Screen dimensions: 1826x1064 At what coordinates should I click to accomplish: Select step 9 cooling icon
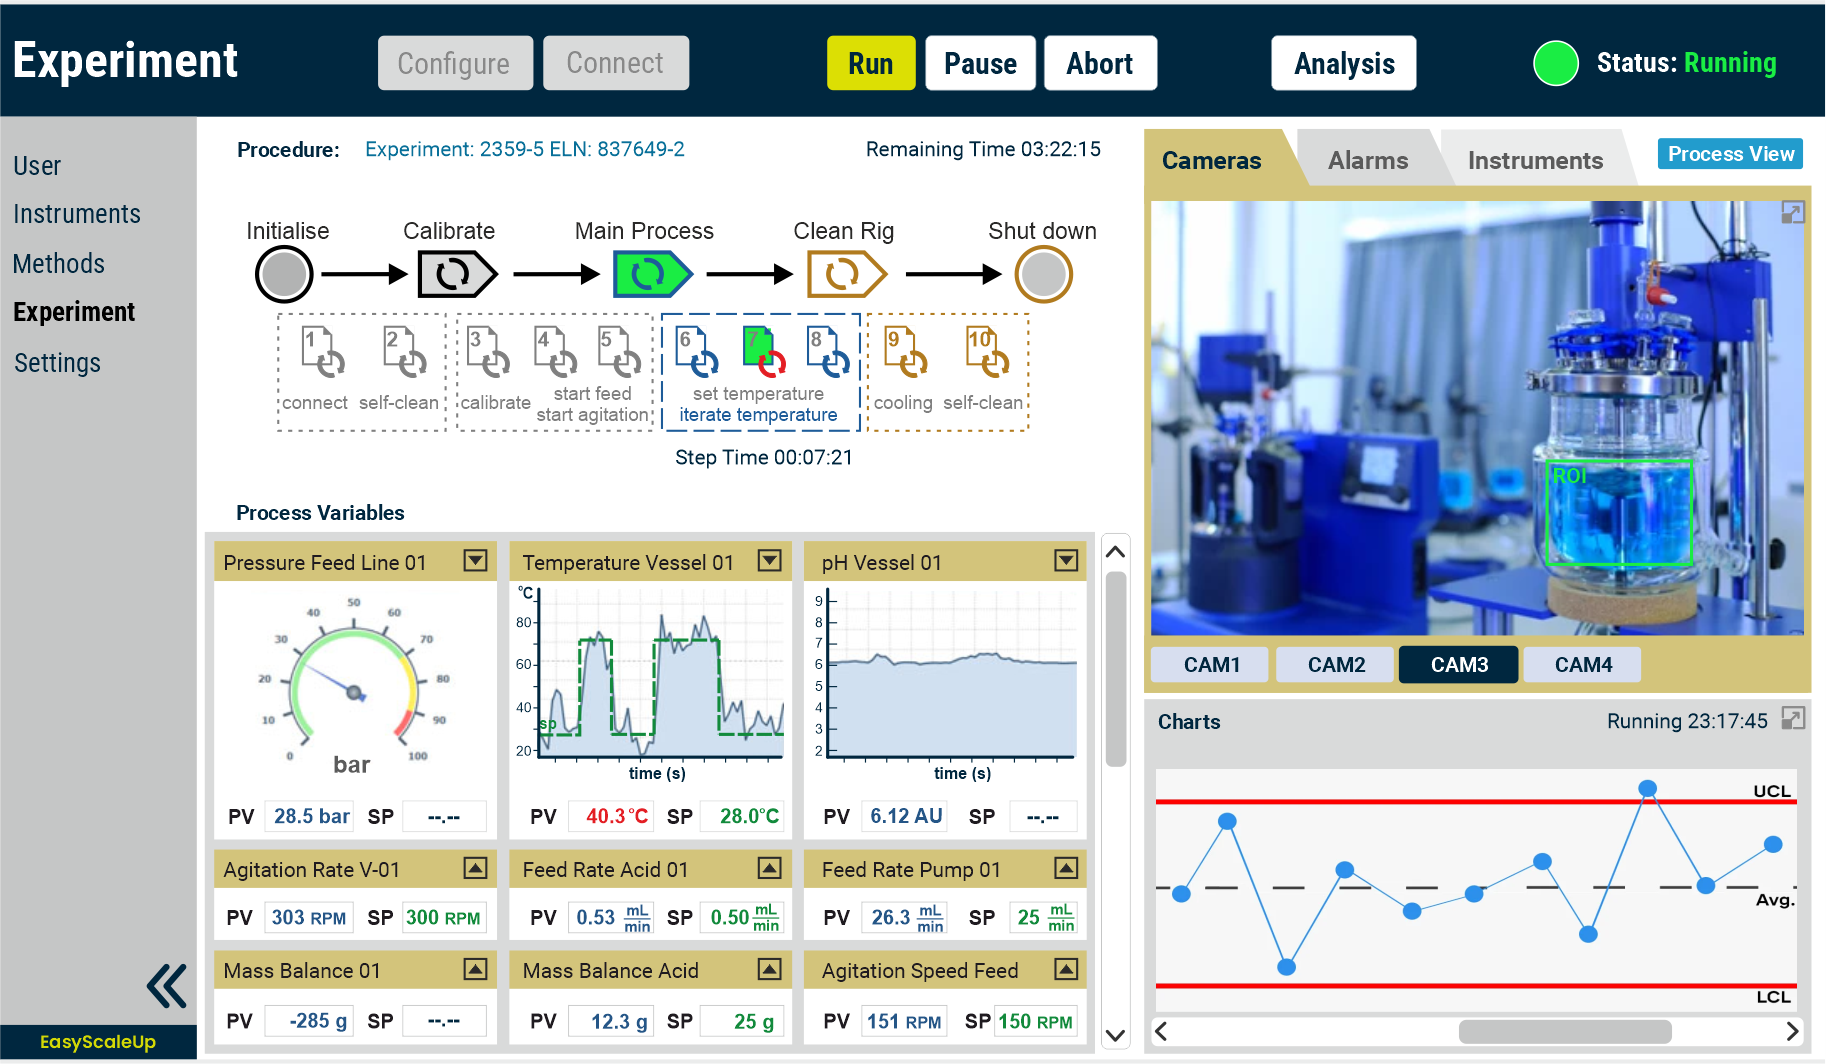point(905,352)
